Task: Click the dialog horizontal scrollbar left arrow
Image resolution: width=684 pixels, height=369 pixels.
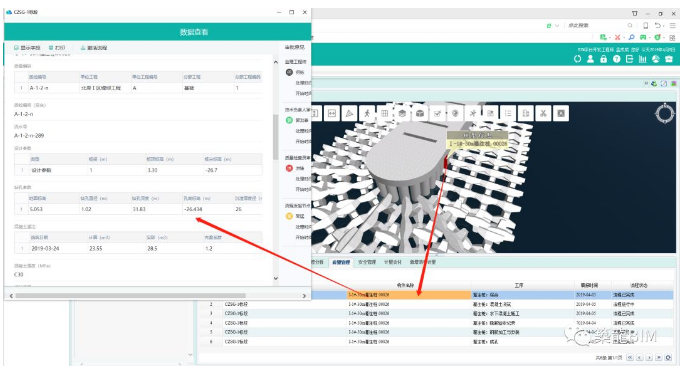Action: point(11,296)
